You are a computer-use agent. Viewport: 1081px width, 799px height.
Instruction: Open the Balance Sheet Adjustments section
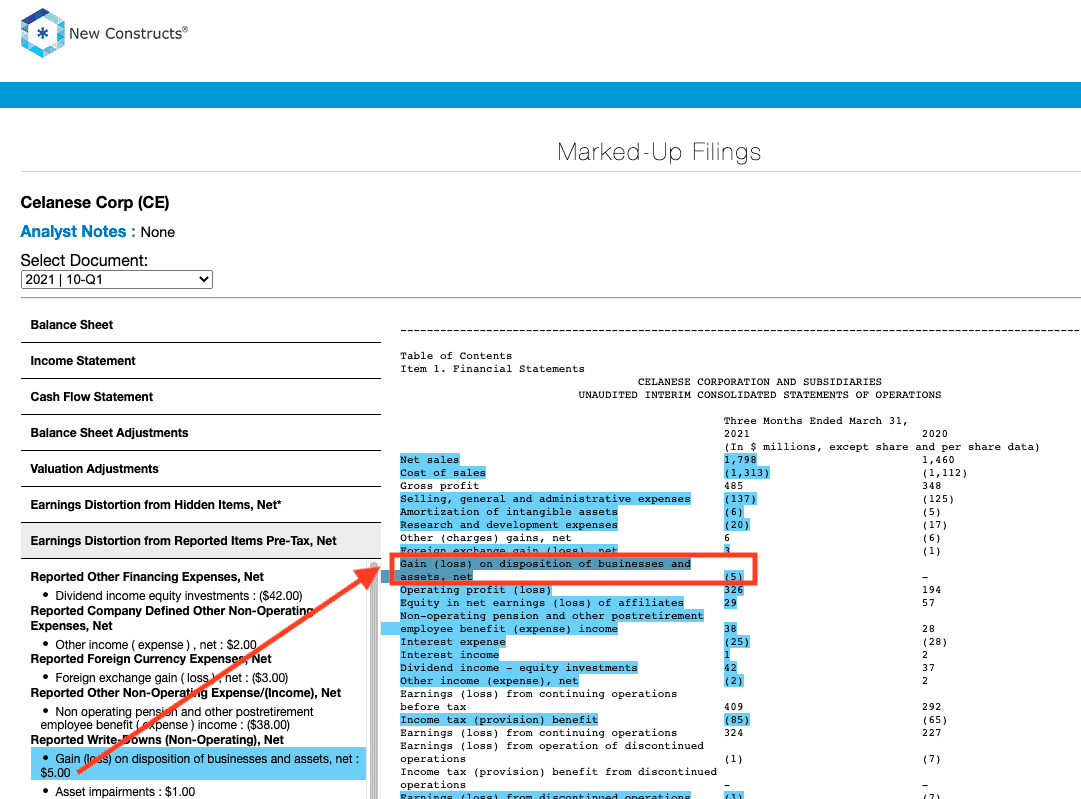(201, 432)
